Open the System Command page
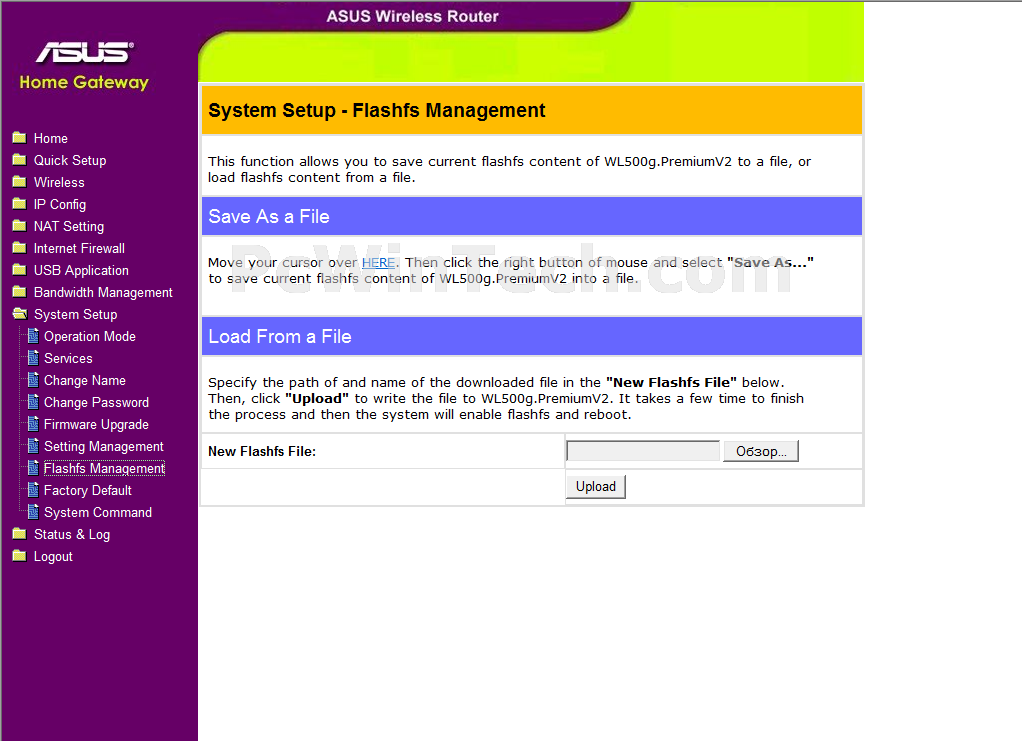Image resolution: width=1022 pixels, height=741 pixels. (98, 513)
